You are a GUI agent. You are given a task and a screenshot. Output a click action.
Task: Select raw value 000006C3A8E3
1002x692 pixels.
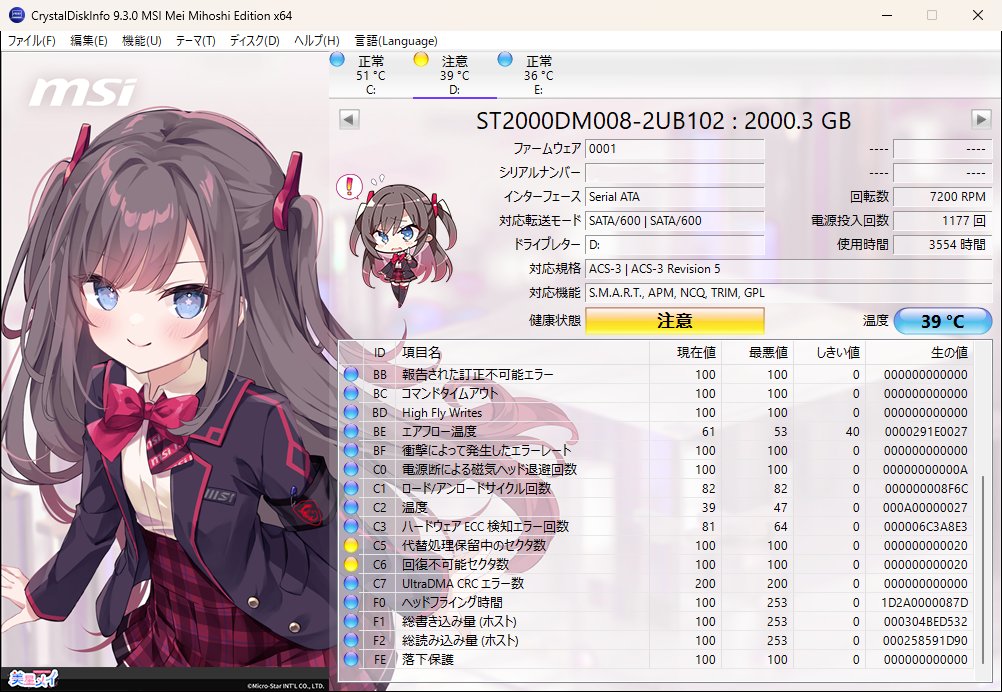pyautogui.click(x=926, y=527)
